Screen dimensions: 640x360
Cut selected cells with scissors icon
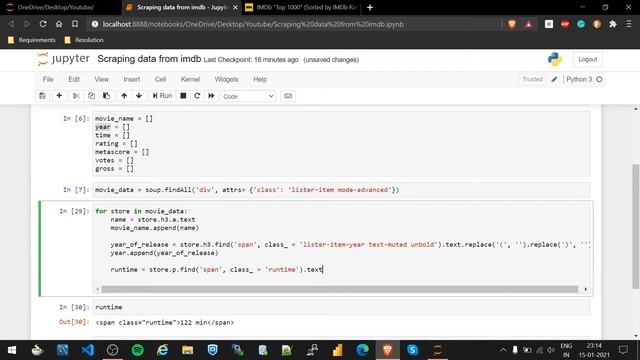click(76, 96)
